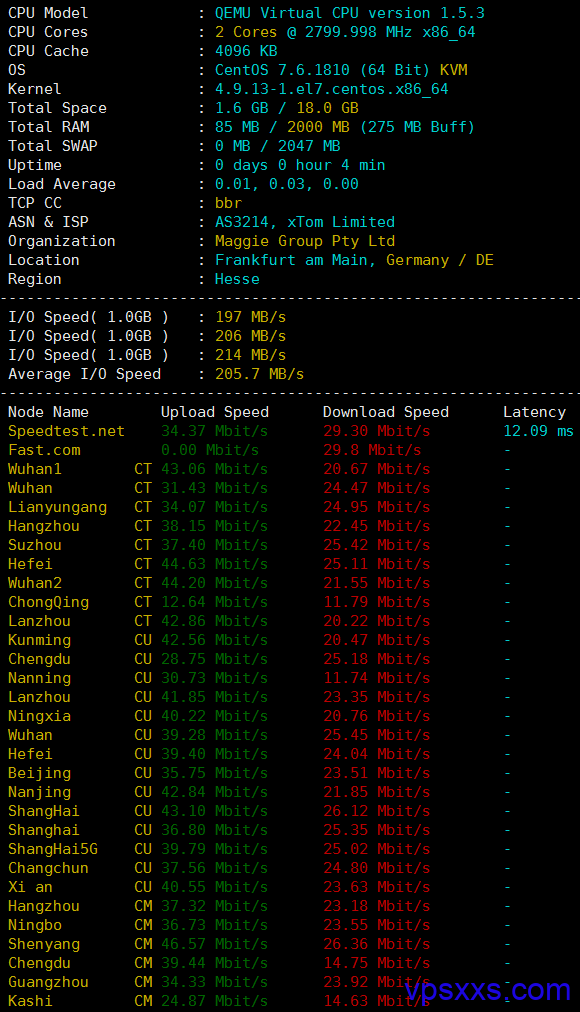Click the "CPU Model" label
This screenshot has height=1012, width=580.
(48, 13)
